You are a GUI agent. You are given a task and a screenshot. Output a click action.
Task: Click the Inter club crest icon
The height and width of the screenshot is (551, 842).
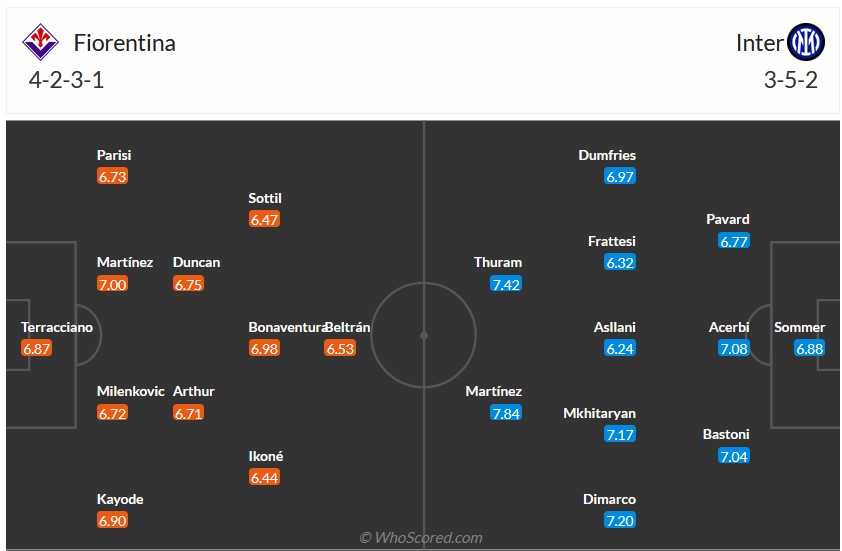[805, 42]
